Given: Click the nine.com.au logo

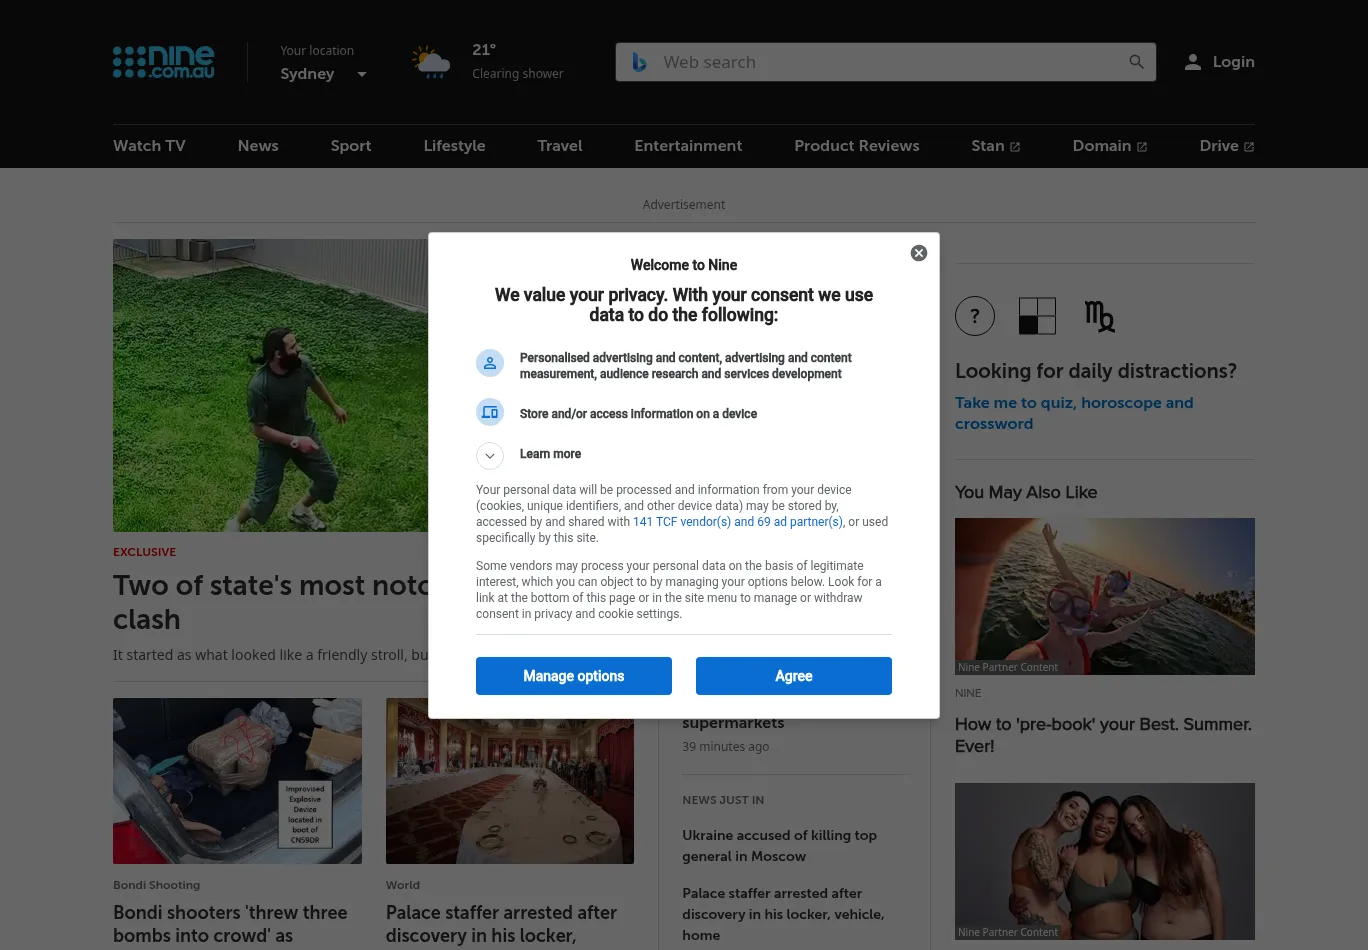Looking at the screenshot, I should pos(164,62).
